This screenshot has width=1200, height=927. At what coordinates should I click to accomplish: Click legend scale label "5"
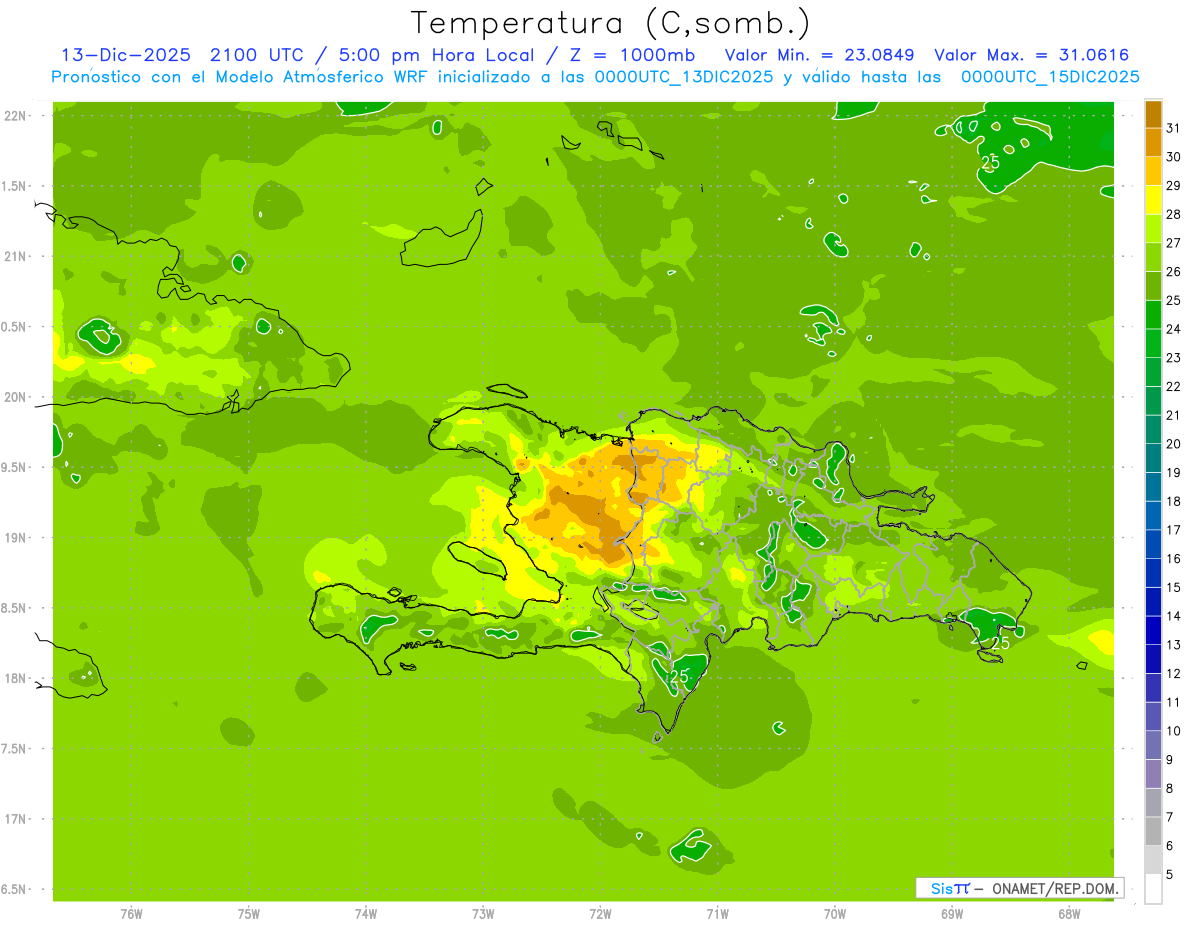[x=1170, y=875]
